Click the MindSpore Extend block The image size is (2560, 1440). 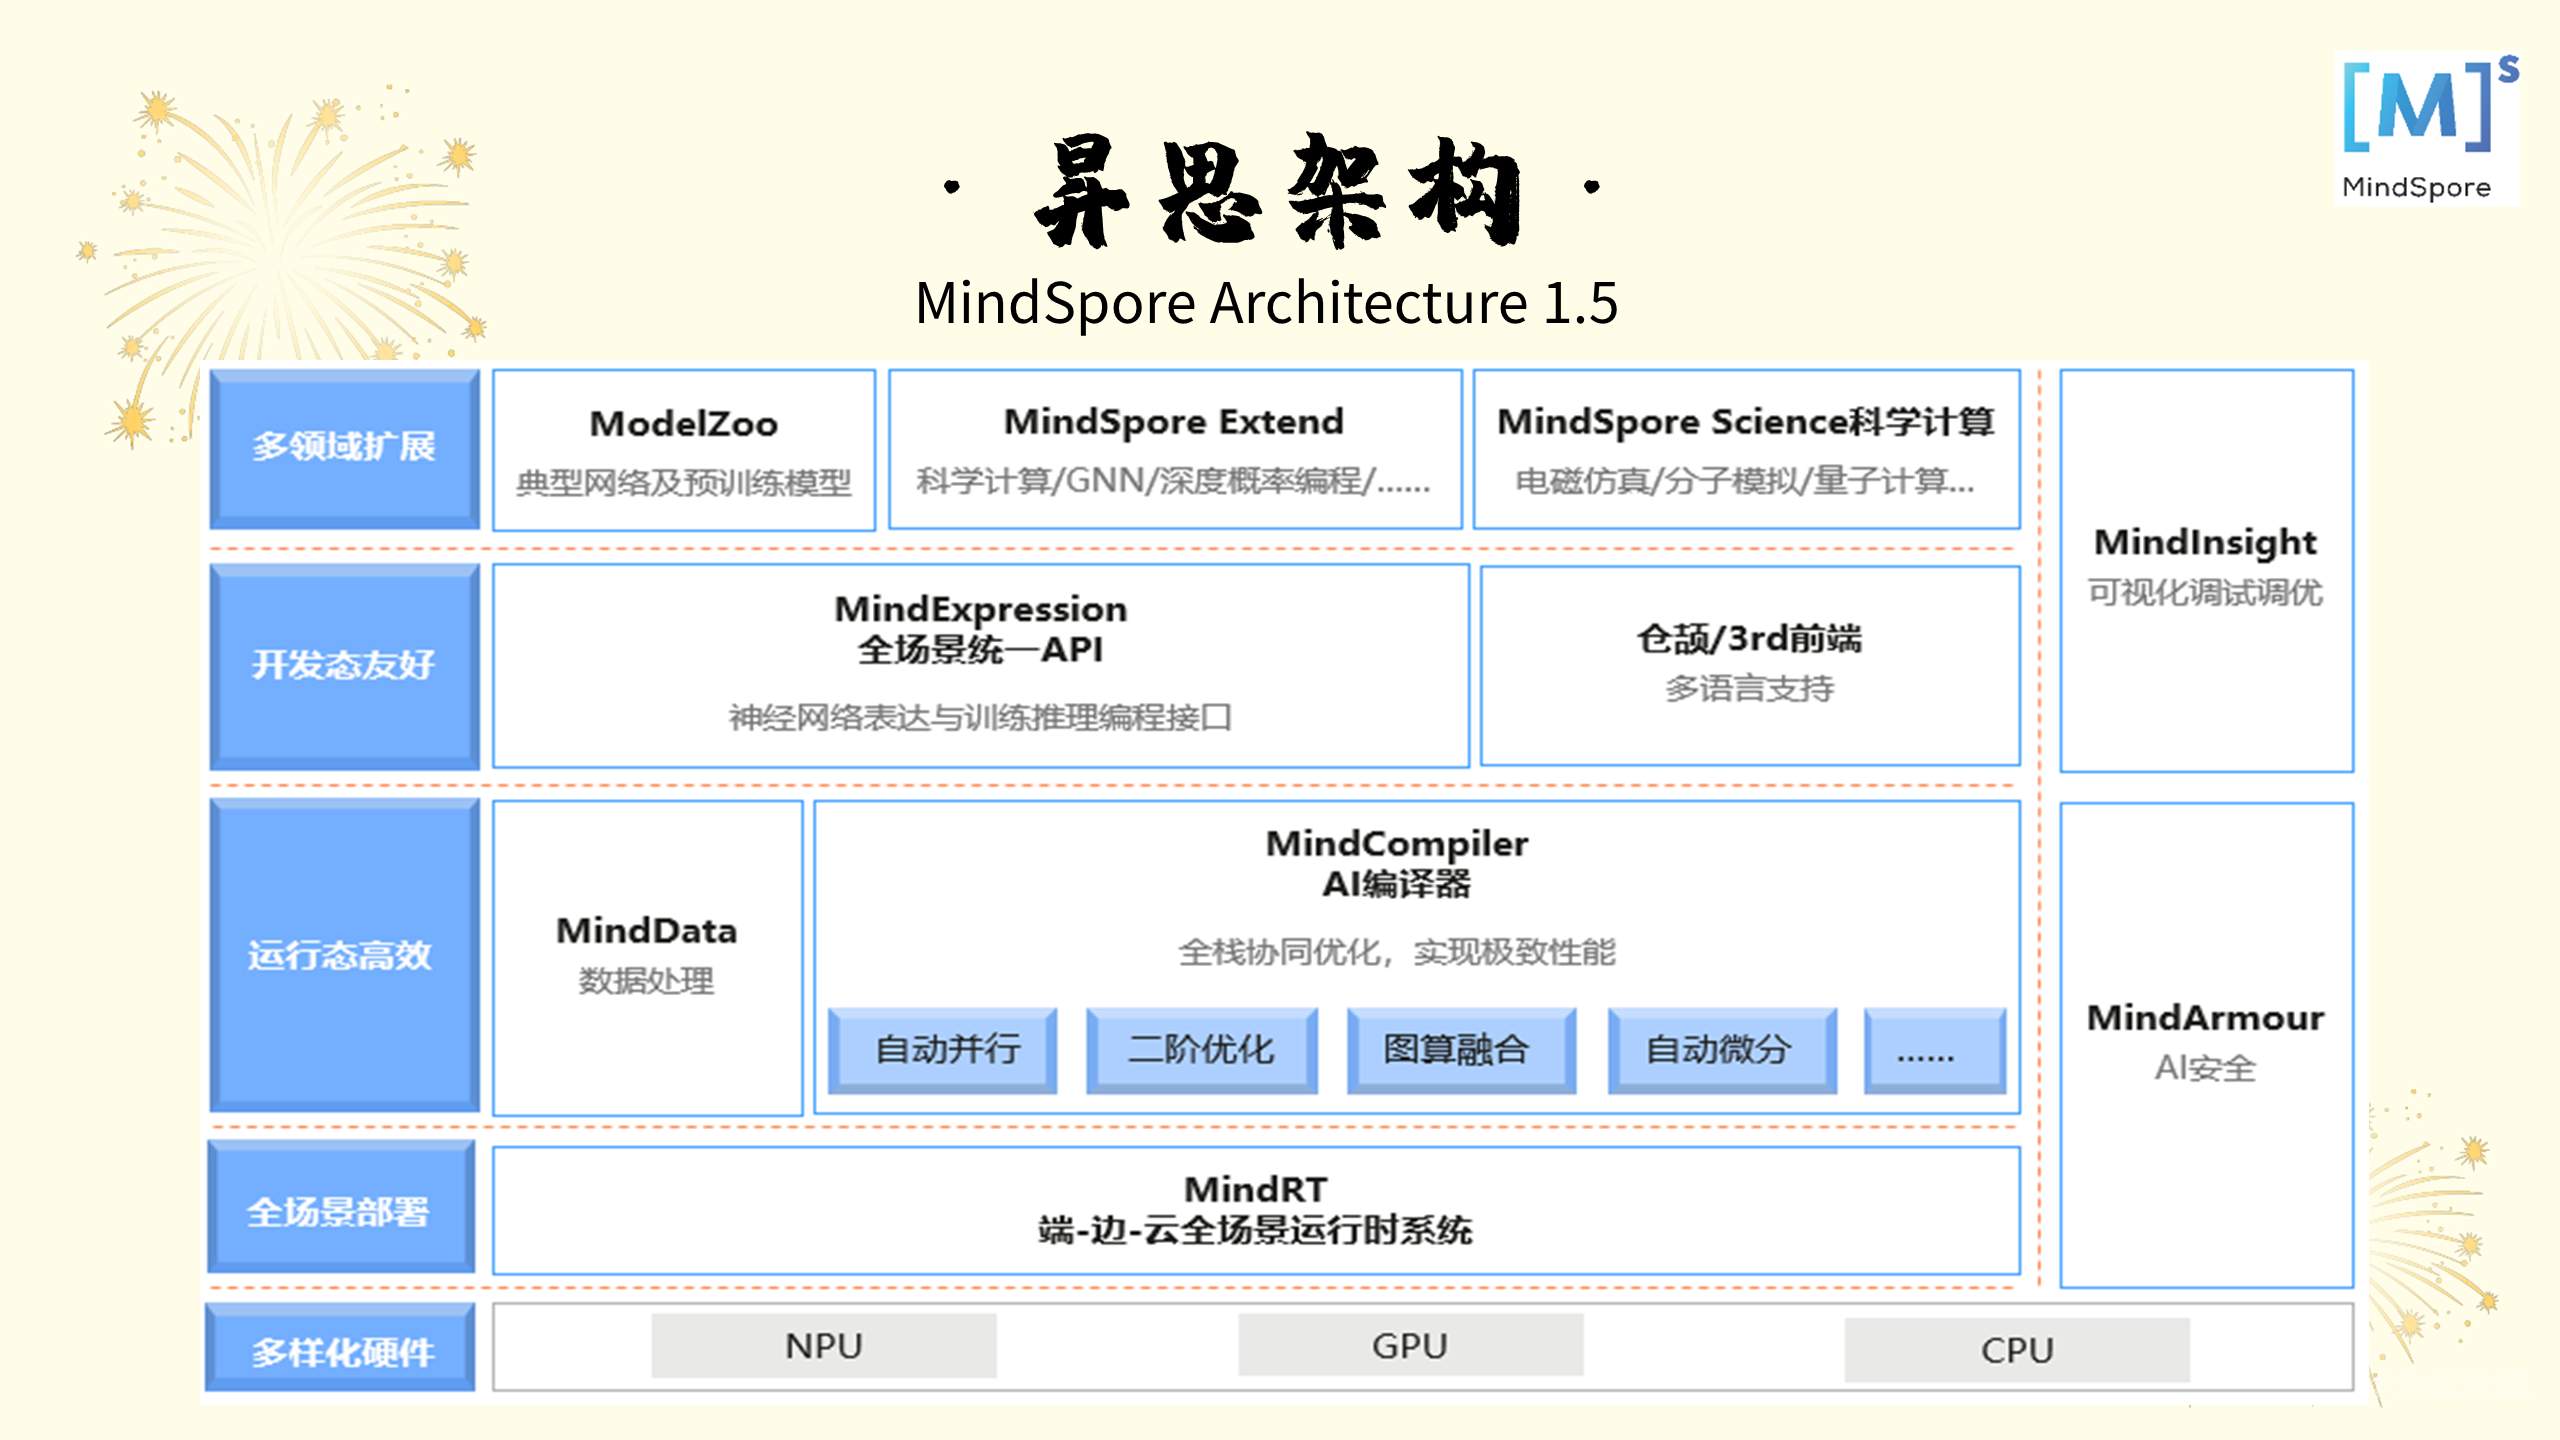tap(1174, 450)
